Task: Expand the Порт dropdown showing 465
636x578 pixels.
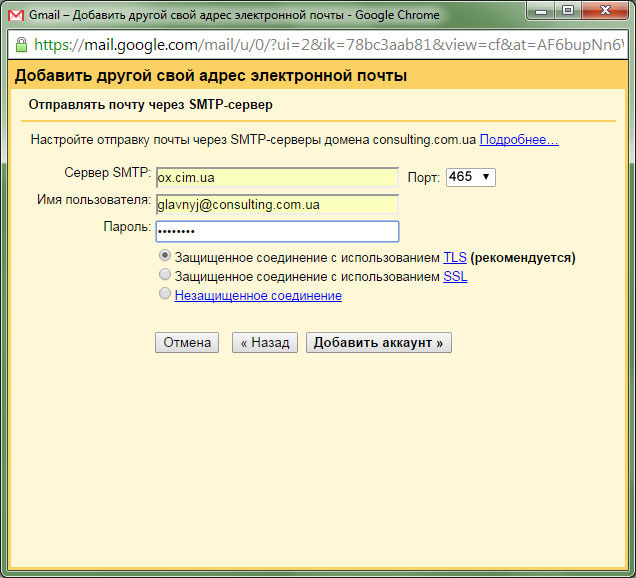Action: [x=470, y=177]
